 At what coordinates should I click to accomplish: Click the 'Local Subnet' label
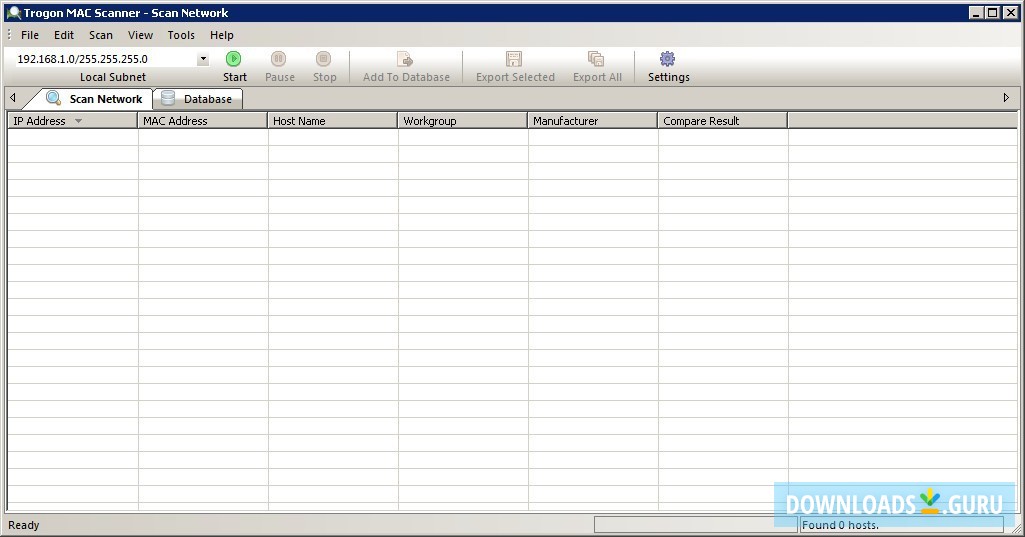point(113,77)
